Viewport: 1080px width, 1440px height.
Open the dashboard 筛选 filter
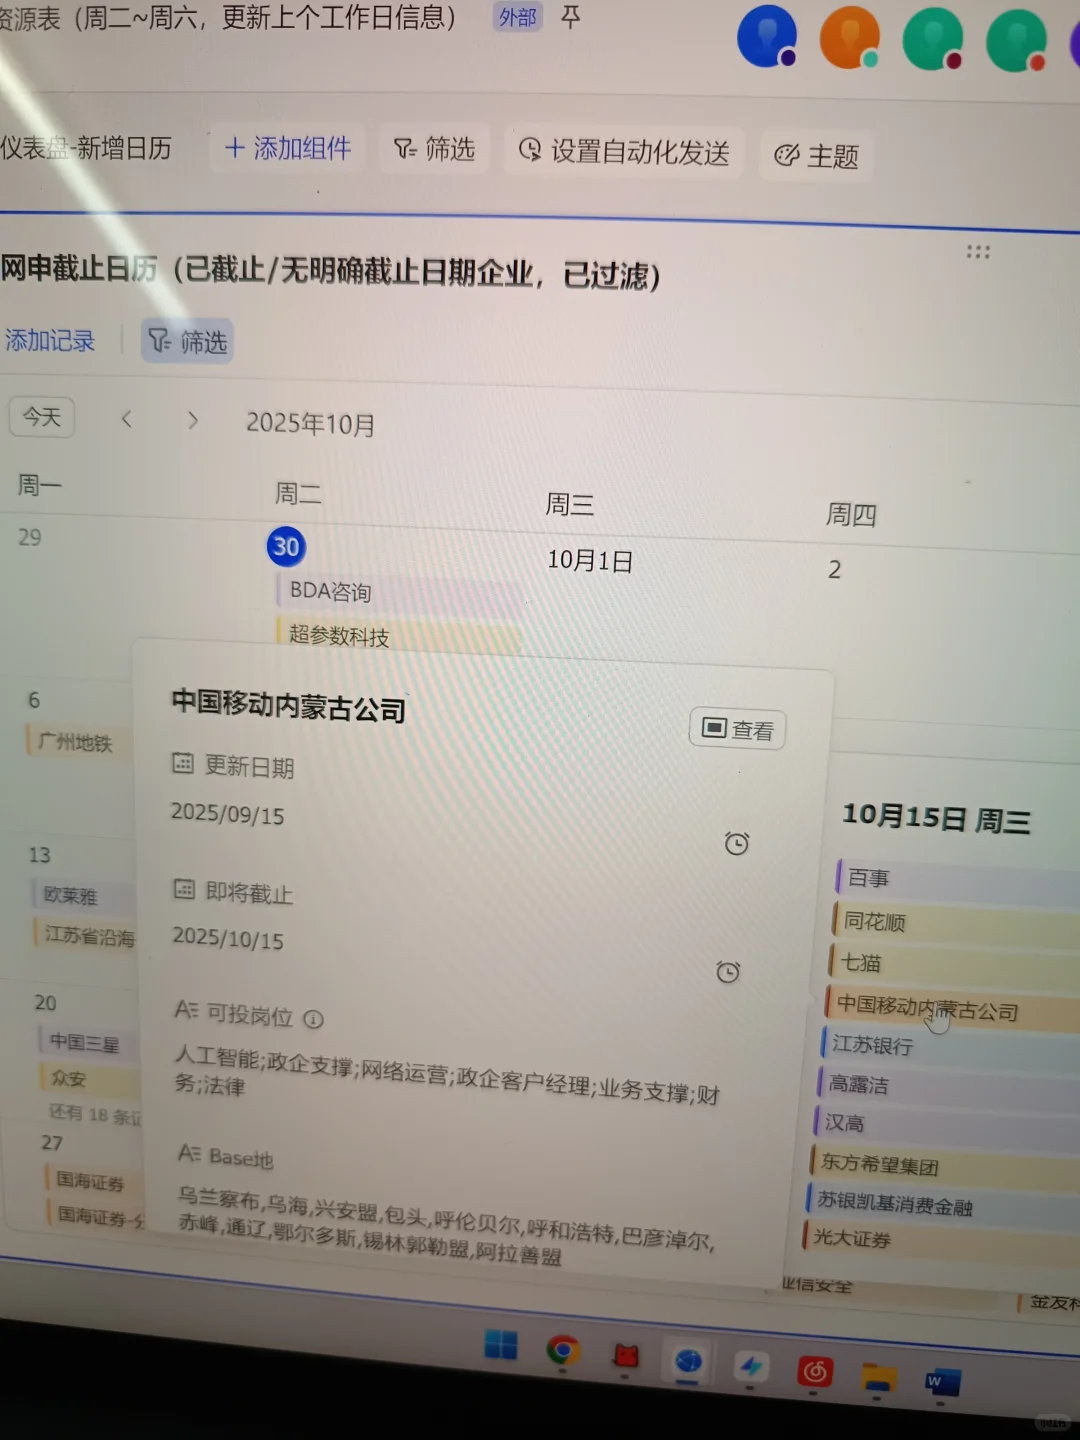click(x=434, y=150)
